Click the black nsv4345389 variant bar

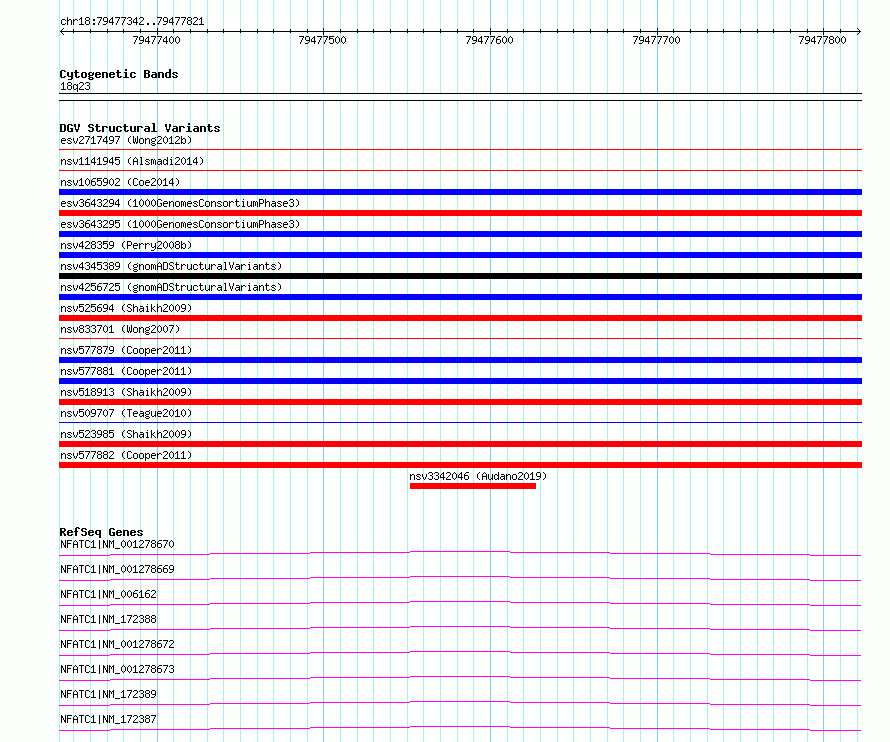[460, 276]
